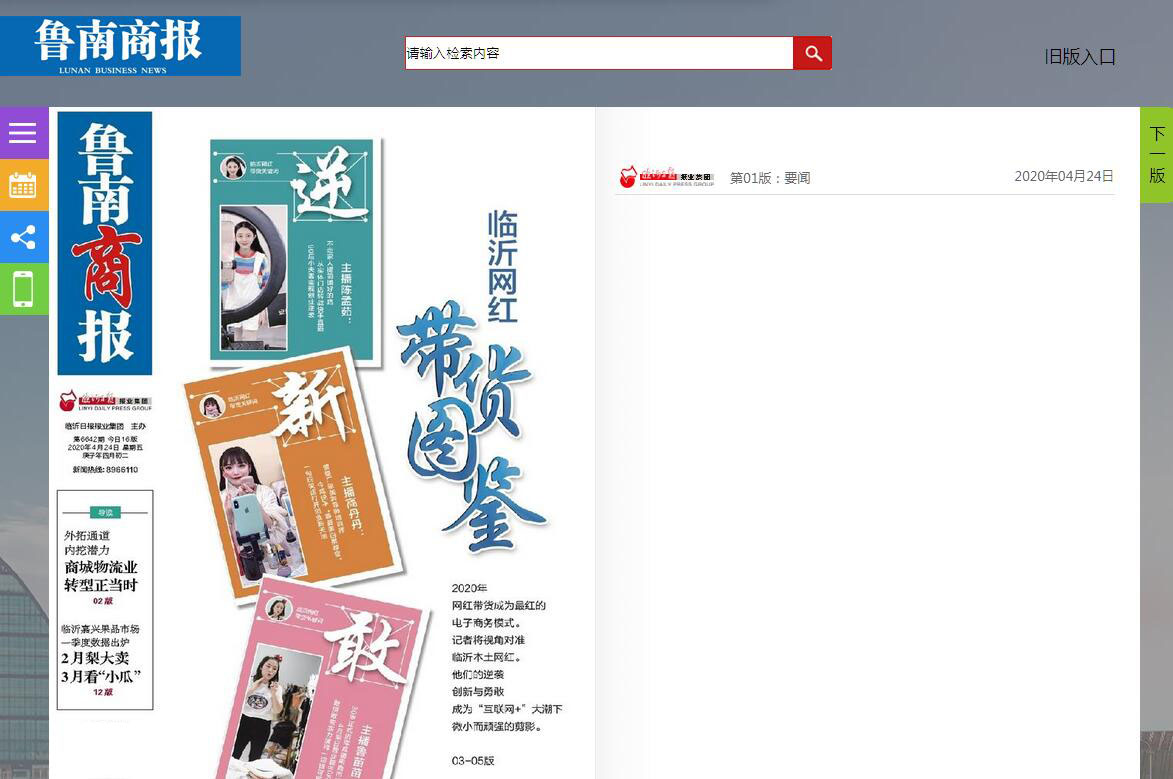
Task: Click the 第01版：要闻 page label
Action: click(769, 178)
